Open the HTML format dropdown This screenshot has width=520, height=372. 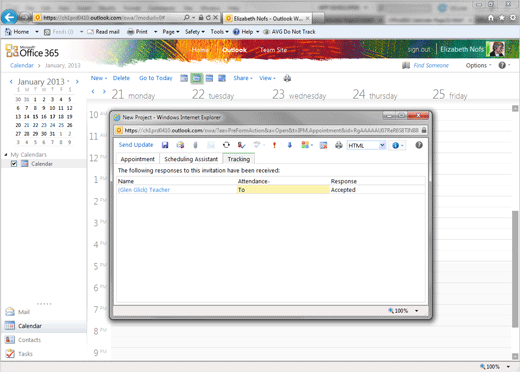(366, 145)
